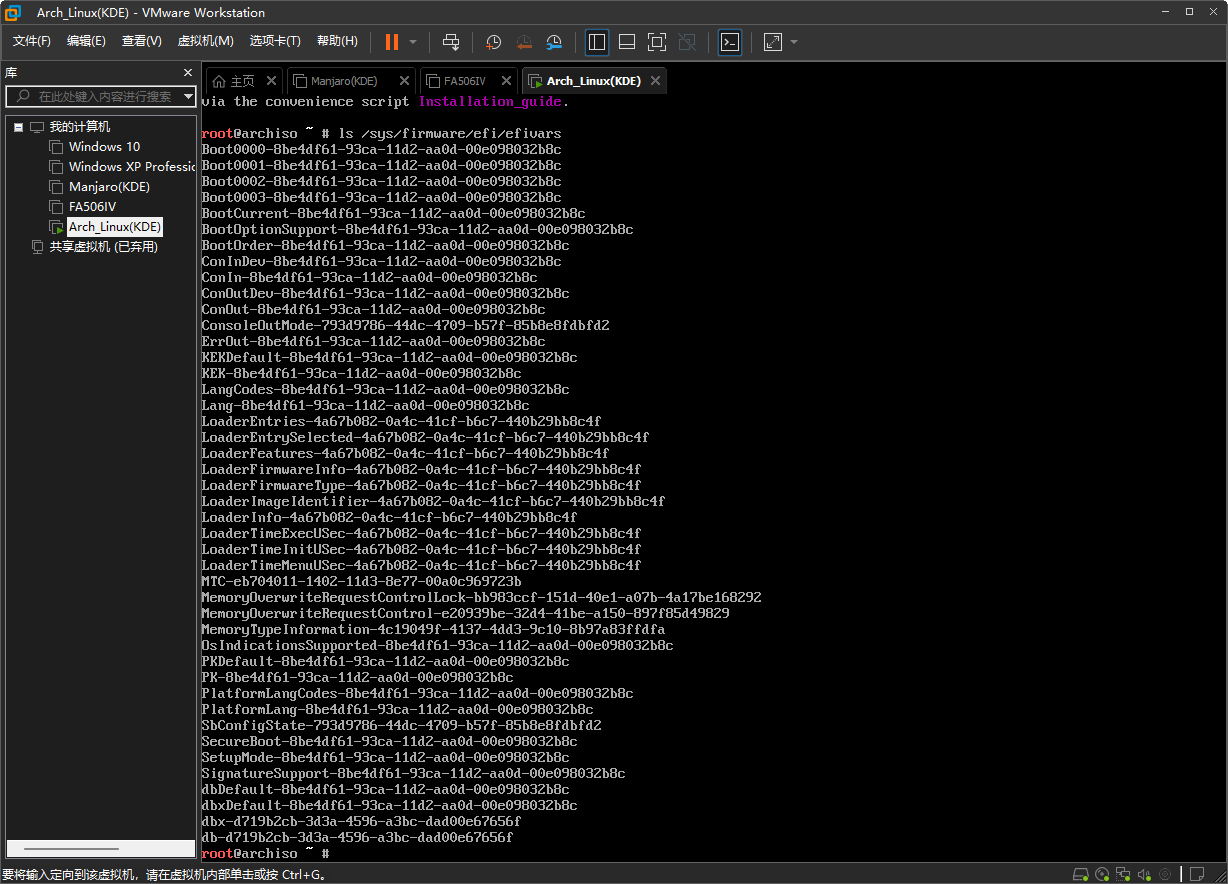Open the 虚拟机(M) menu
This screenshot has width=1228, height=884.
[205, 41]
